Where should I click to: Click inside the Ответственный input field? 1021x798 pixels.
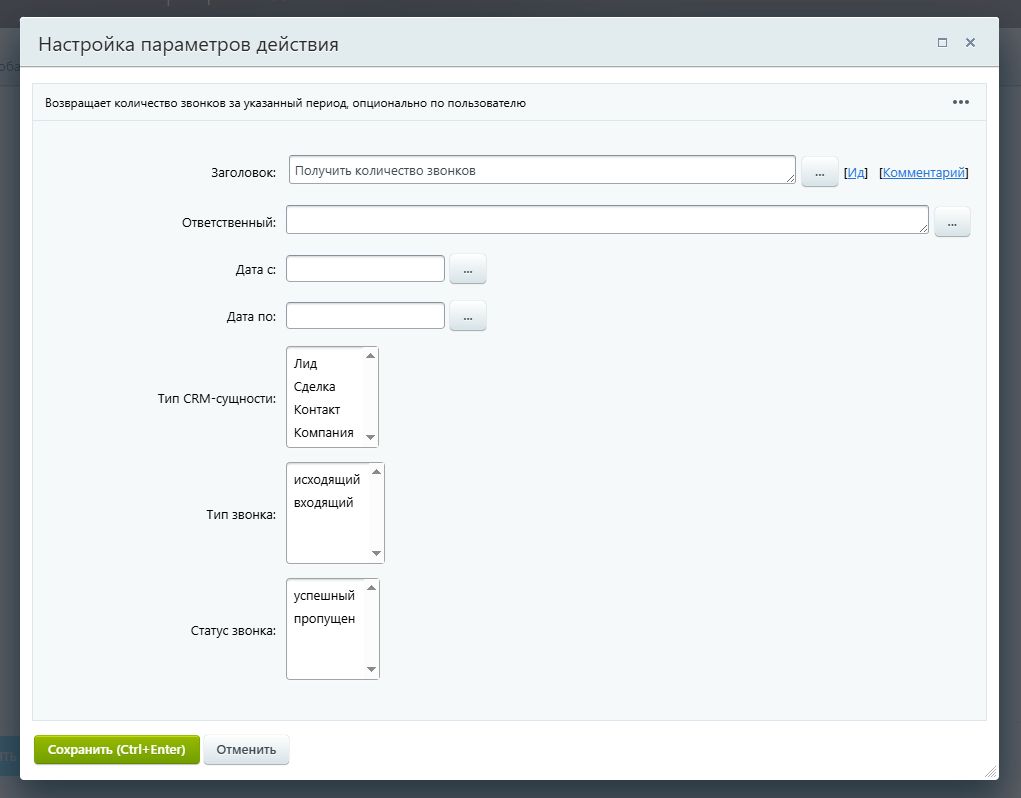coord(600,220)
